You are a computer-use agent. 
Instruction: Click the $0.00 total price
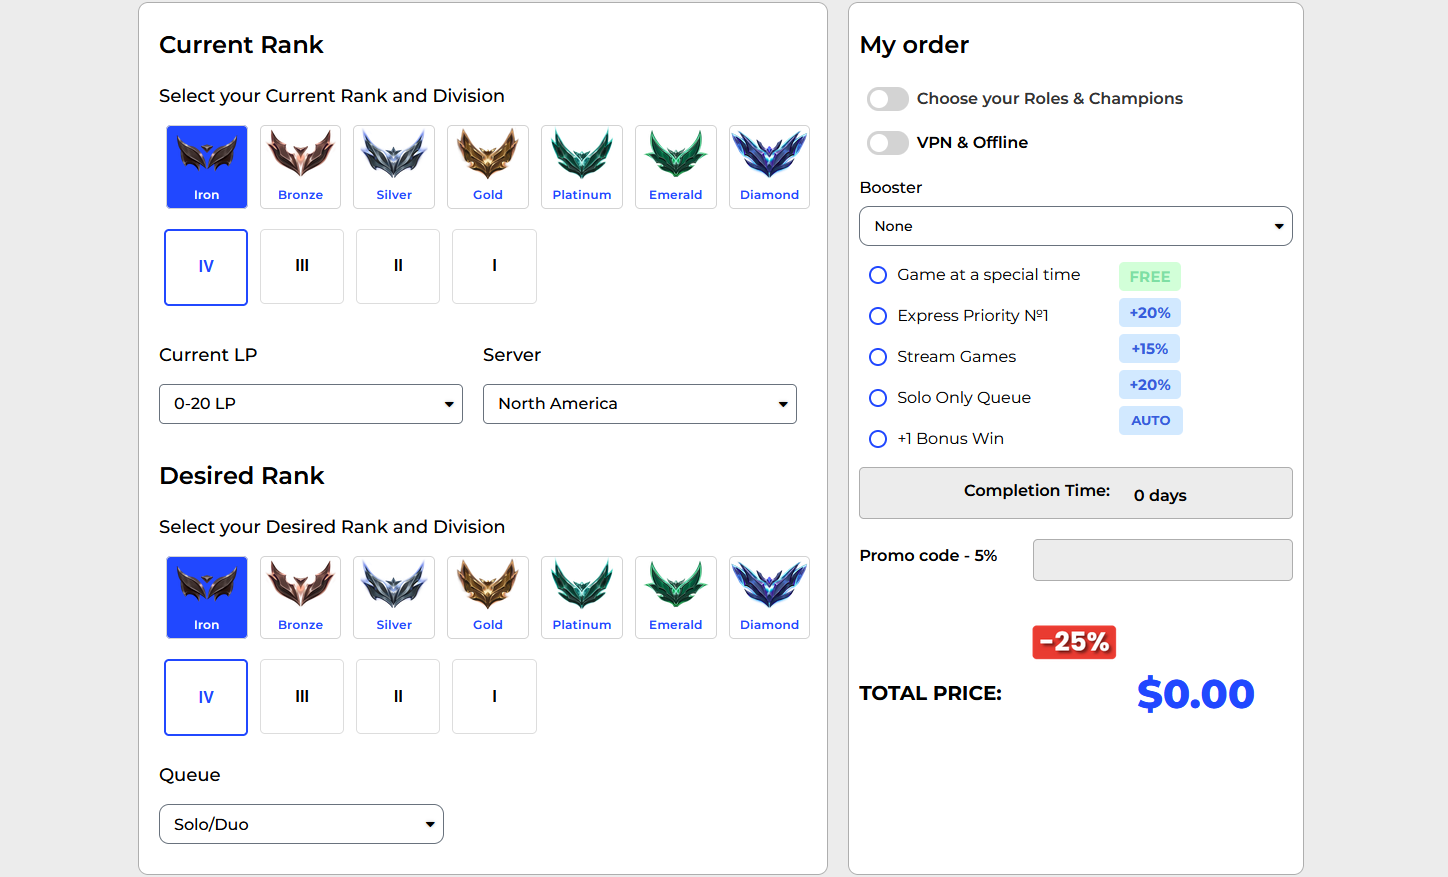pos(1196,694)
